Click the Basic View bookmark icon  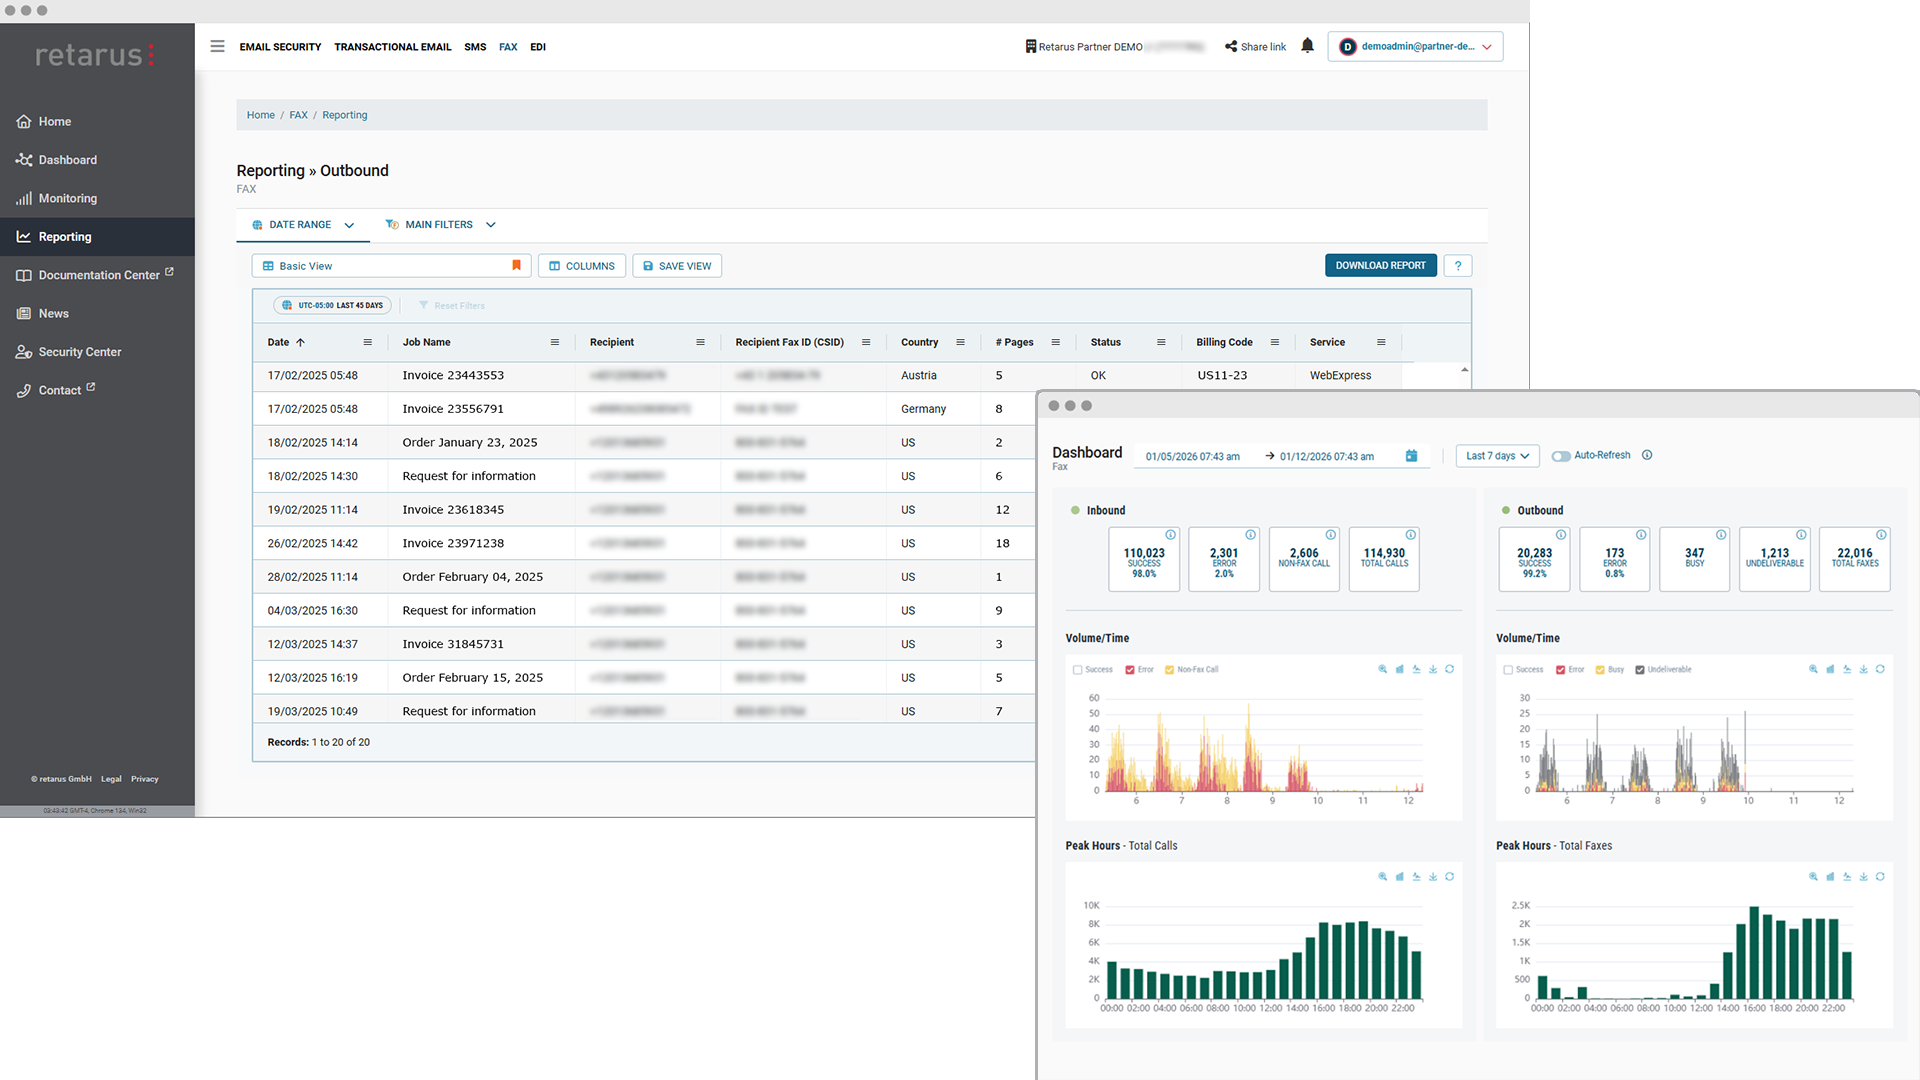[x=516, y=266]
